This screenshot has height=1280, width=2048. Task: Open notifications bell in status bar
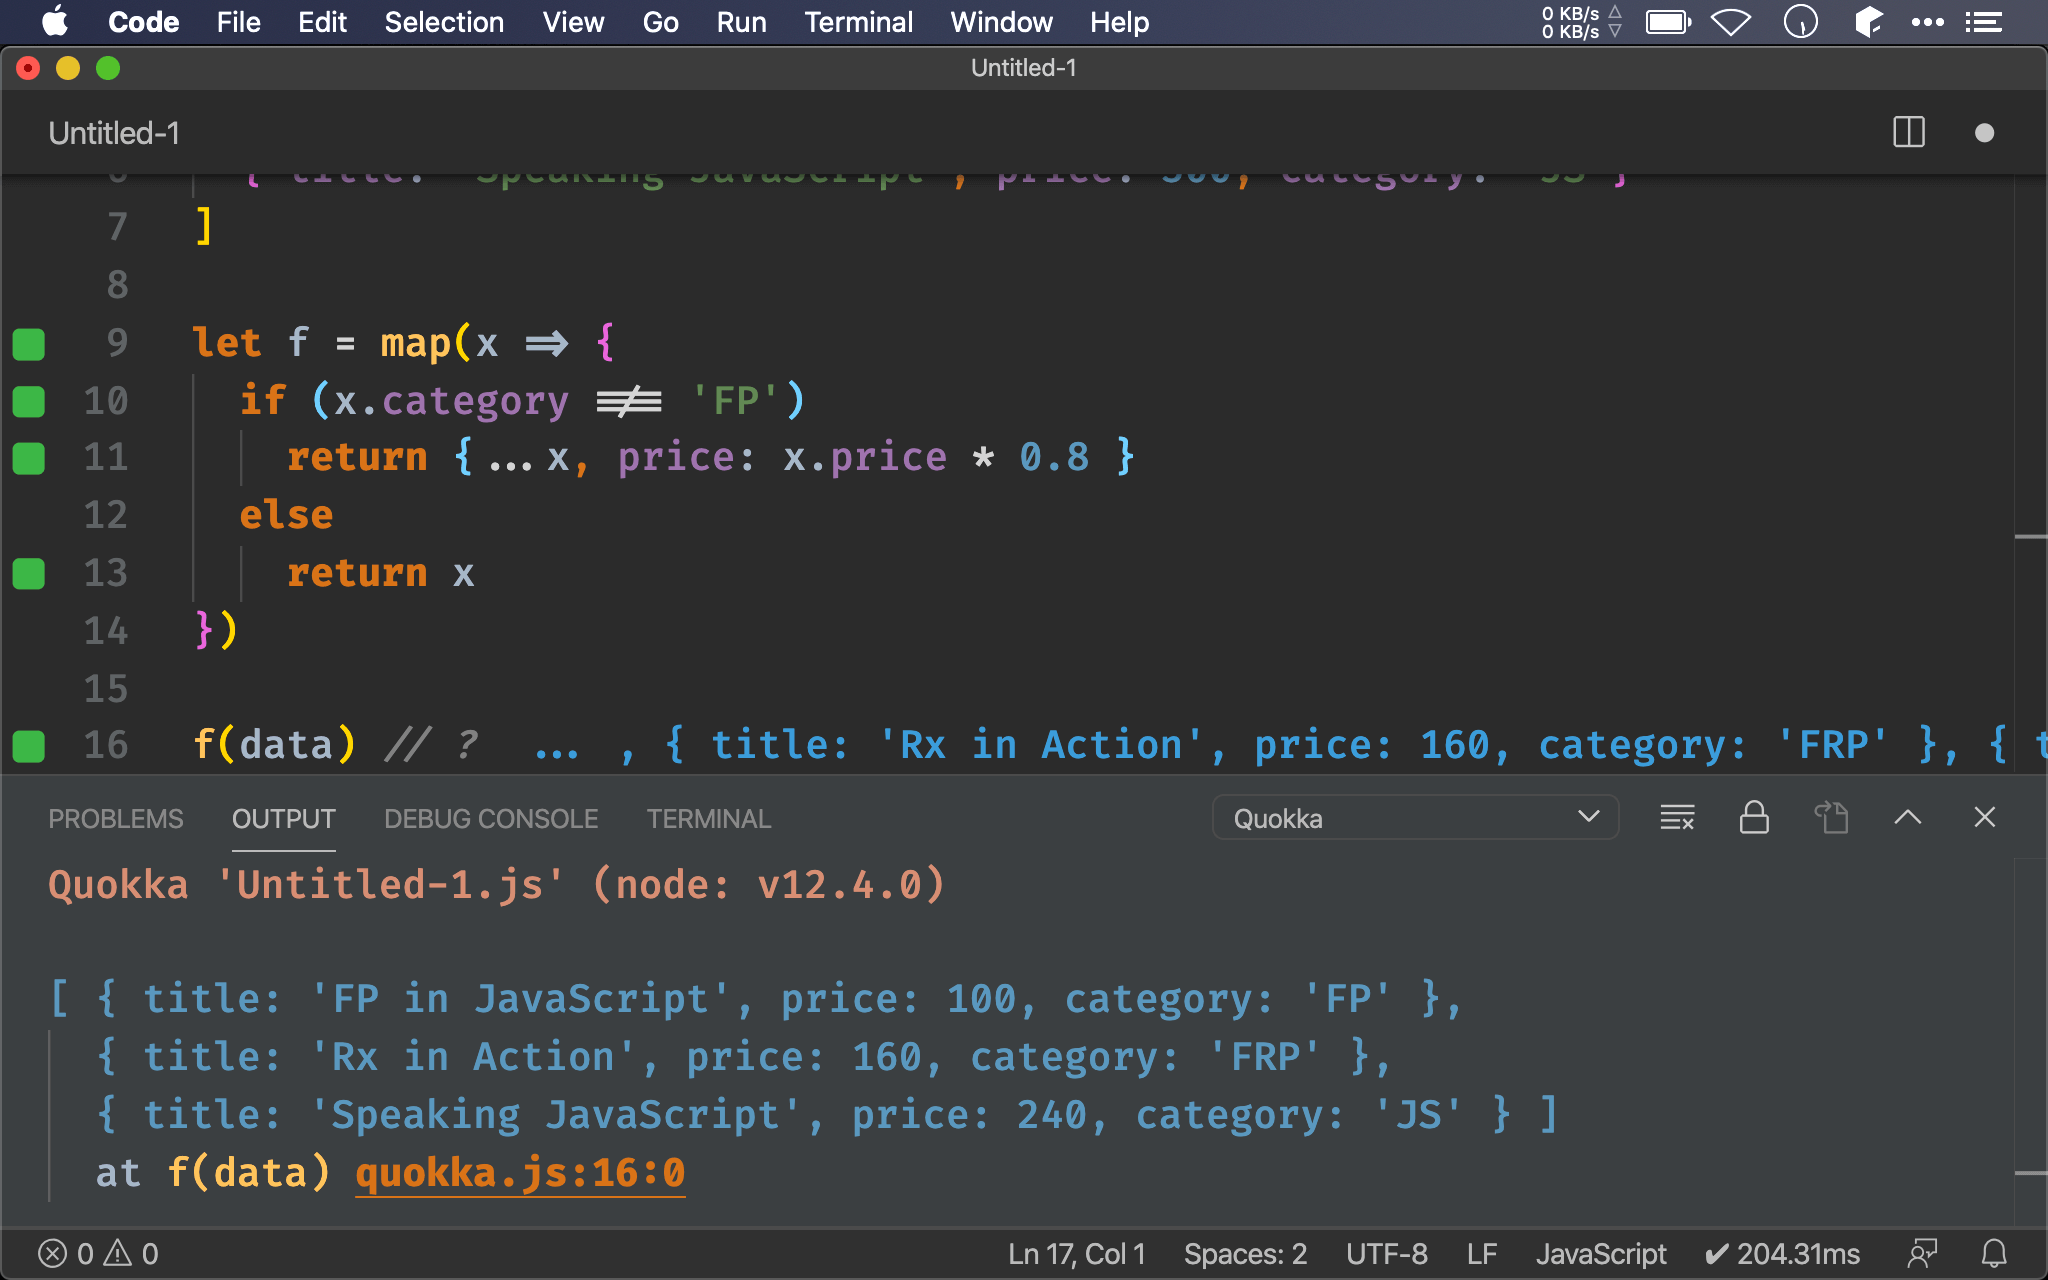(1994, 1254)
